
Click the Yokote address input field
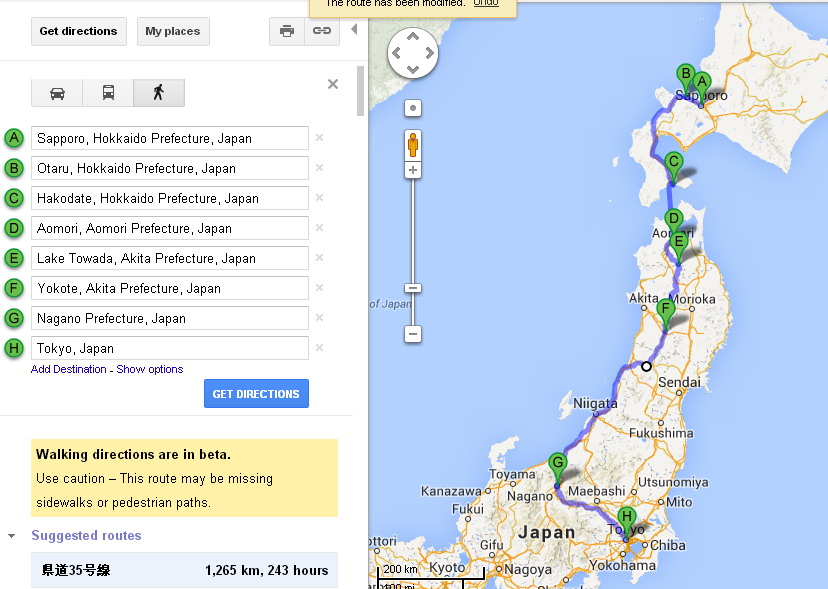pos(170,288)
